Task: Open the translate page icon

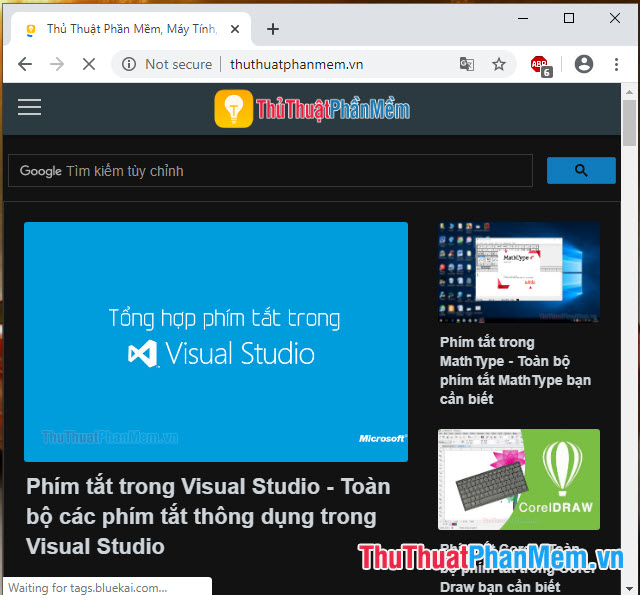Action: [x=467, y=64]
